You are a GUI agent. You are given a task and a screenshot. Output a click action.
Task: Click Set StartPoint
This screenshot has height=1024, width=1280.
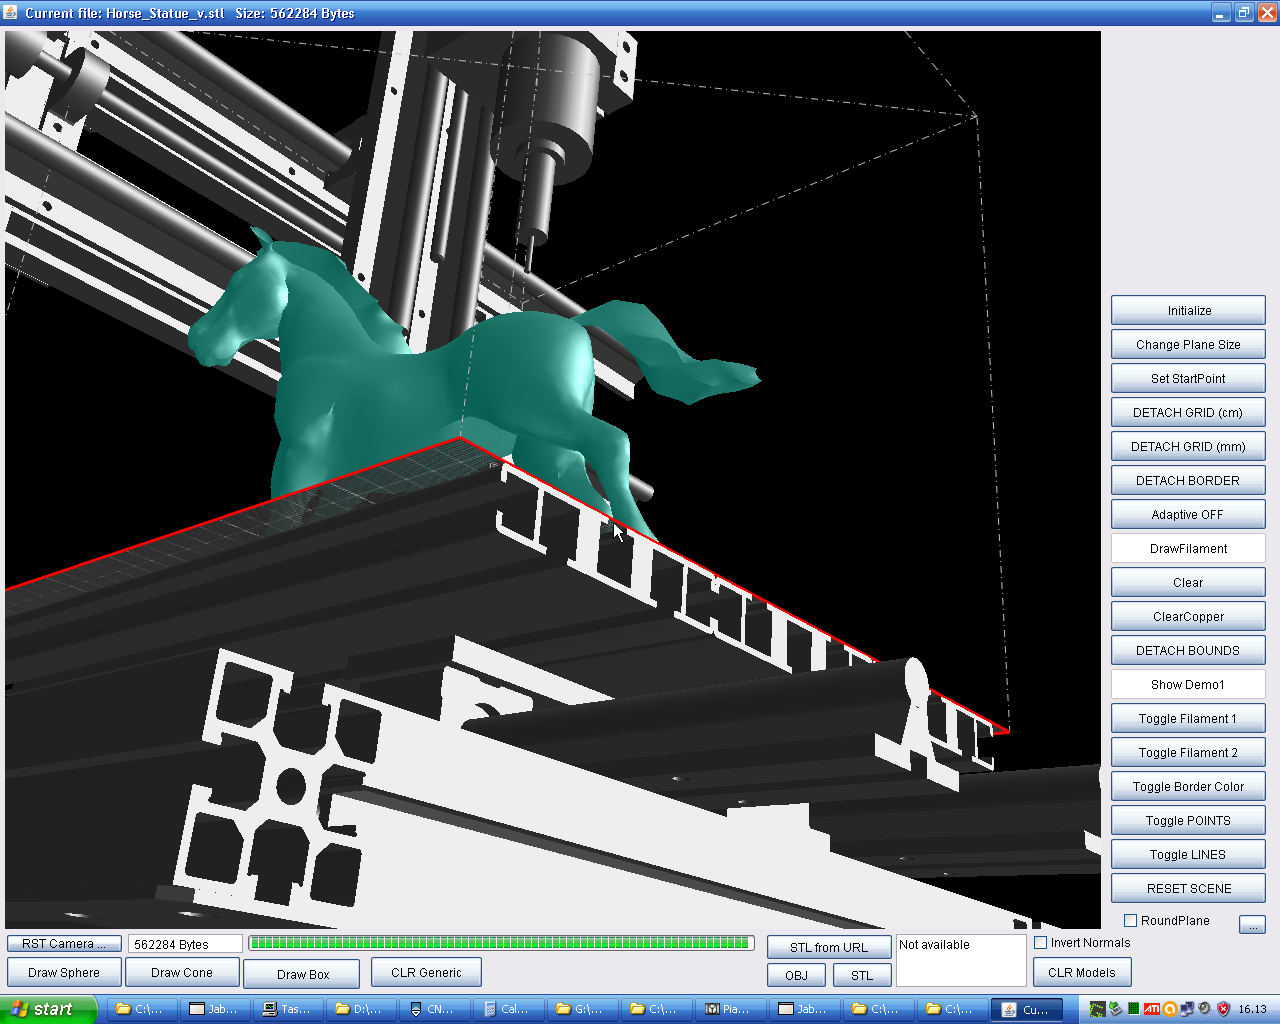coord(1188,379)
